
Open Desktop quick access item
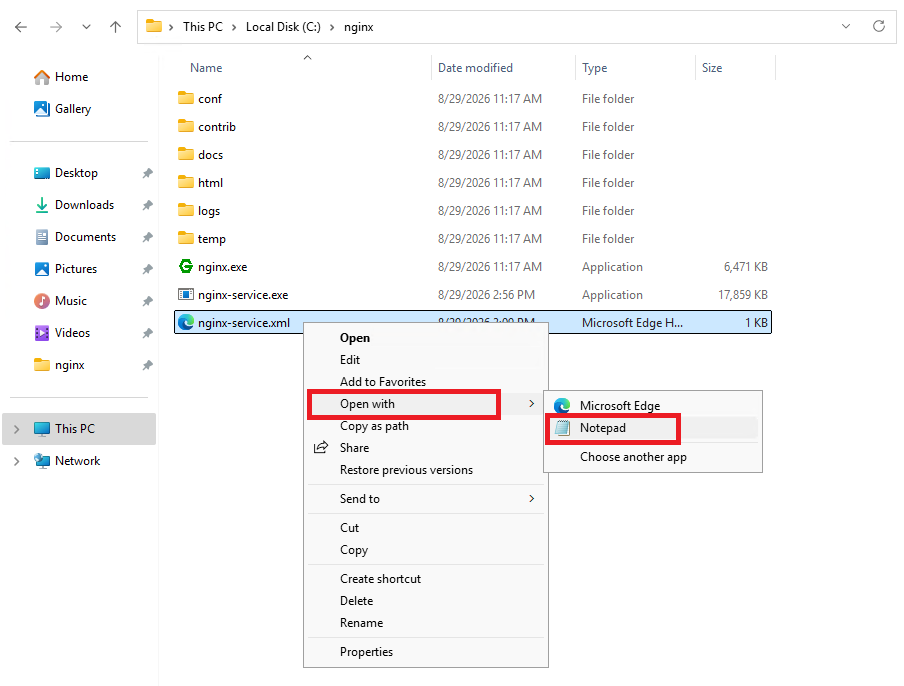(x=66, y=173)
